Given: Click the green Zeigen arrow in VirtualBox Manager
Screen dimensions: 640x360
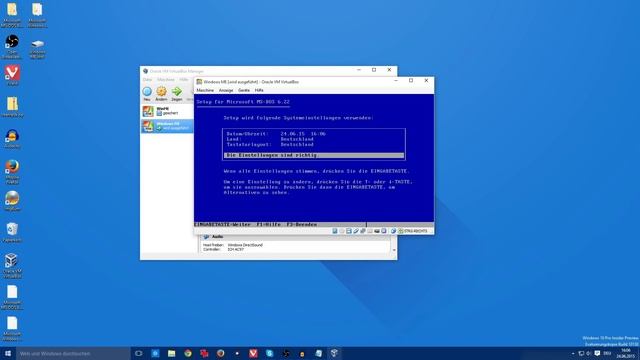Looking at the screenshot, I should point(177,92).
